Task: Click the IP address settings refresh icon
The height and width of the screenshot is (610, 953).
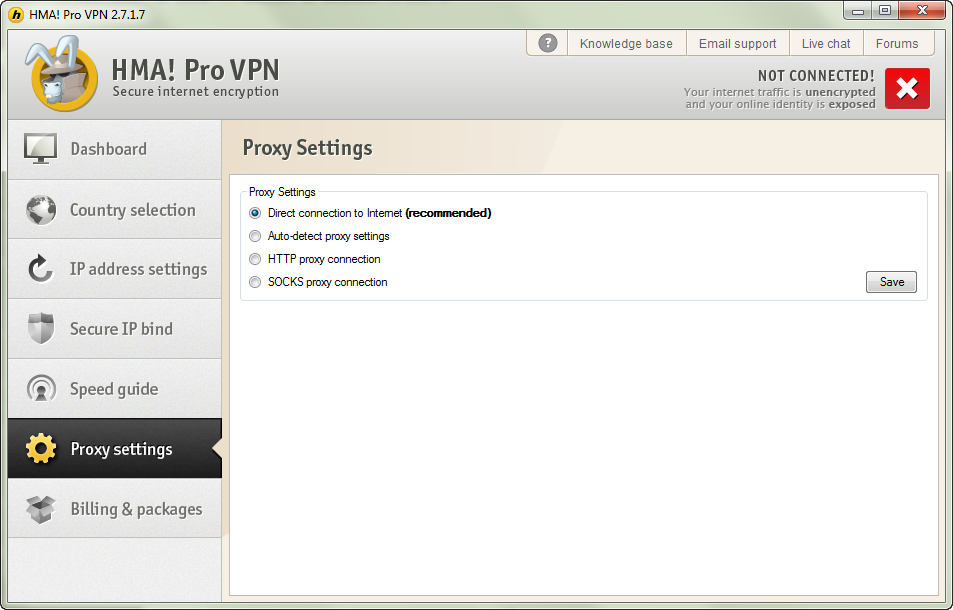Action: (x=41, y=269)
